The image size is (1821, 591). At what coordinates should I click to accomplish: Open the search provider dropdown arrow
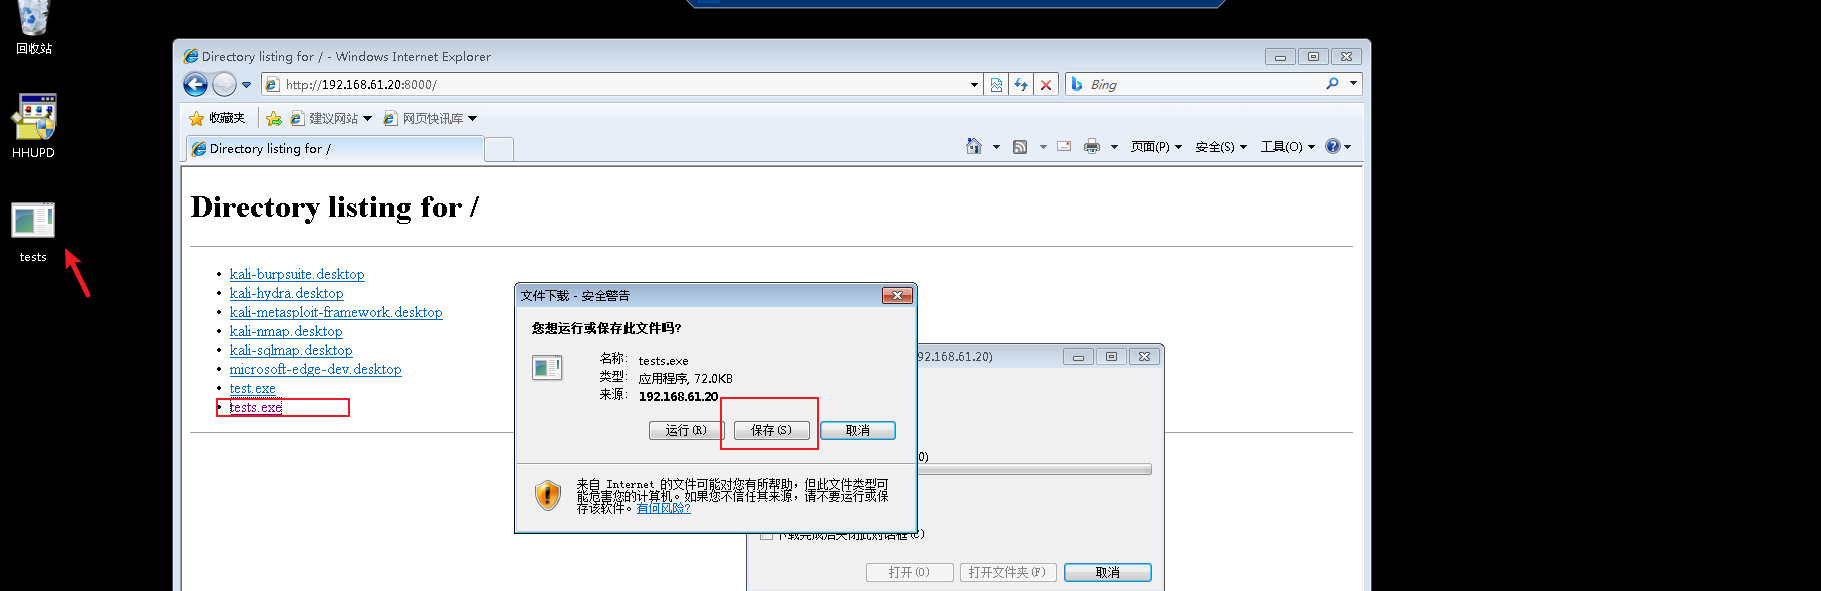[x=1353, y=84]
